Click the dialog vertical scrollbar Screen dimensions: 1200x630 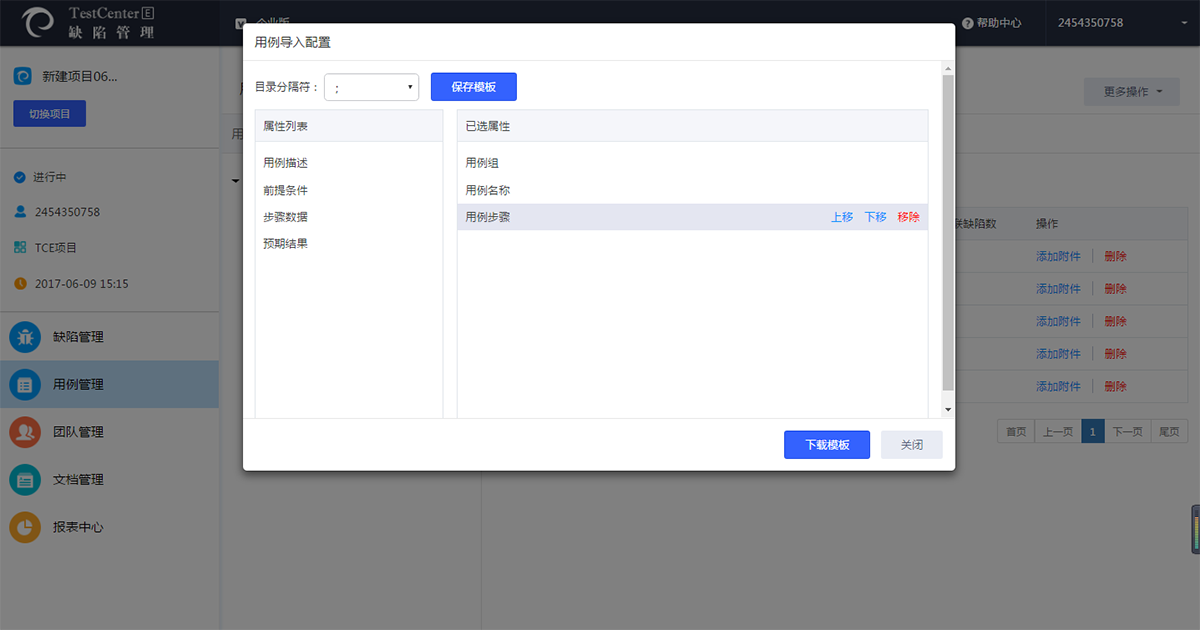pyautogui.click(x=948, y=230)
